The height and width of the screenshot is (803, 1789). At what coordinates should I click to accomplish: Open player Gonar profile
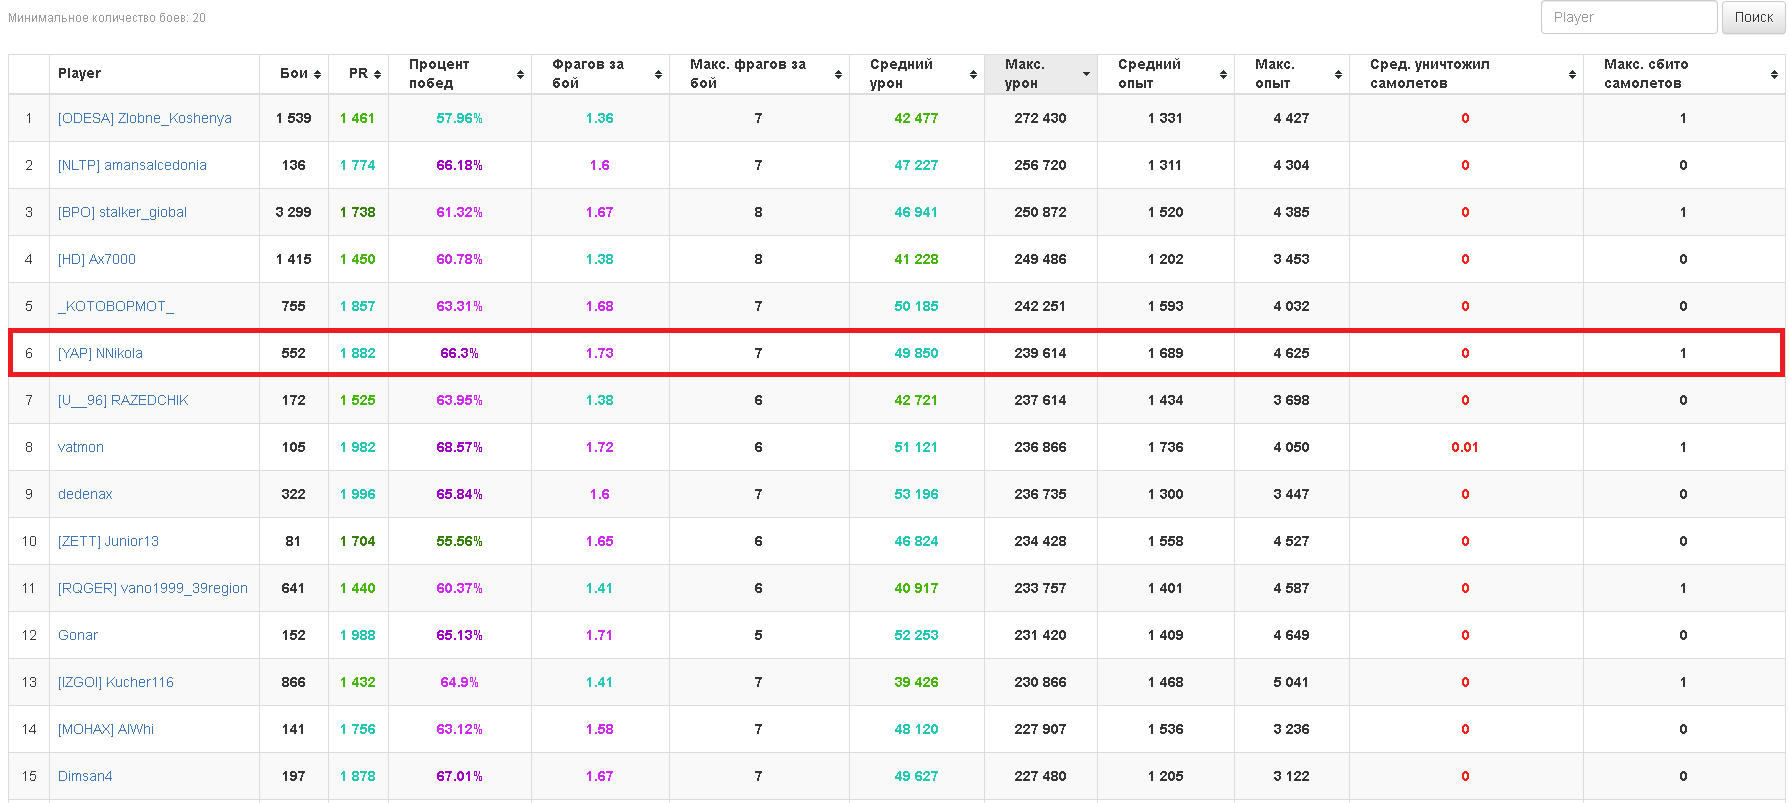coord(78,635)
